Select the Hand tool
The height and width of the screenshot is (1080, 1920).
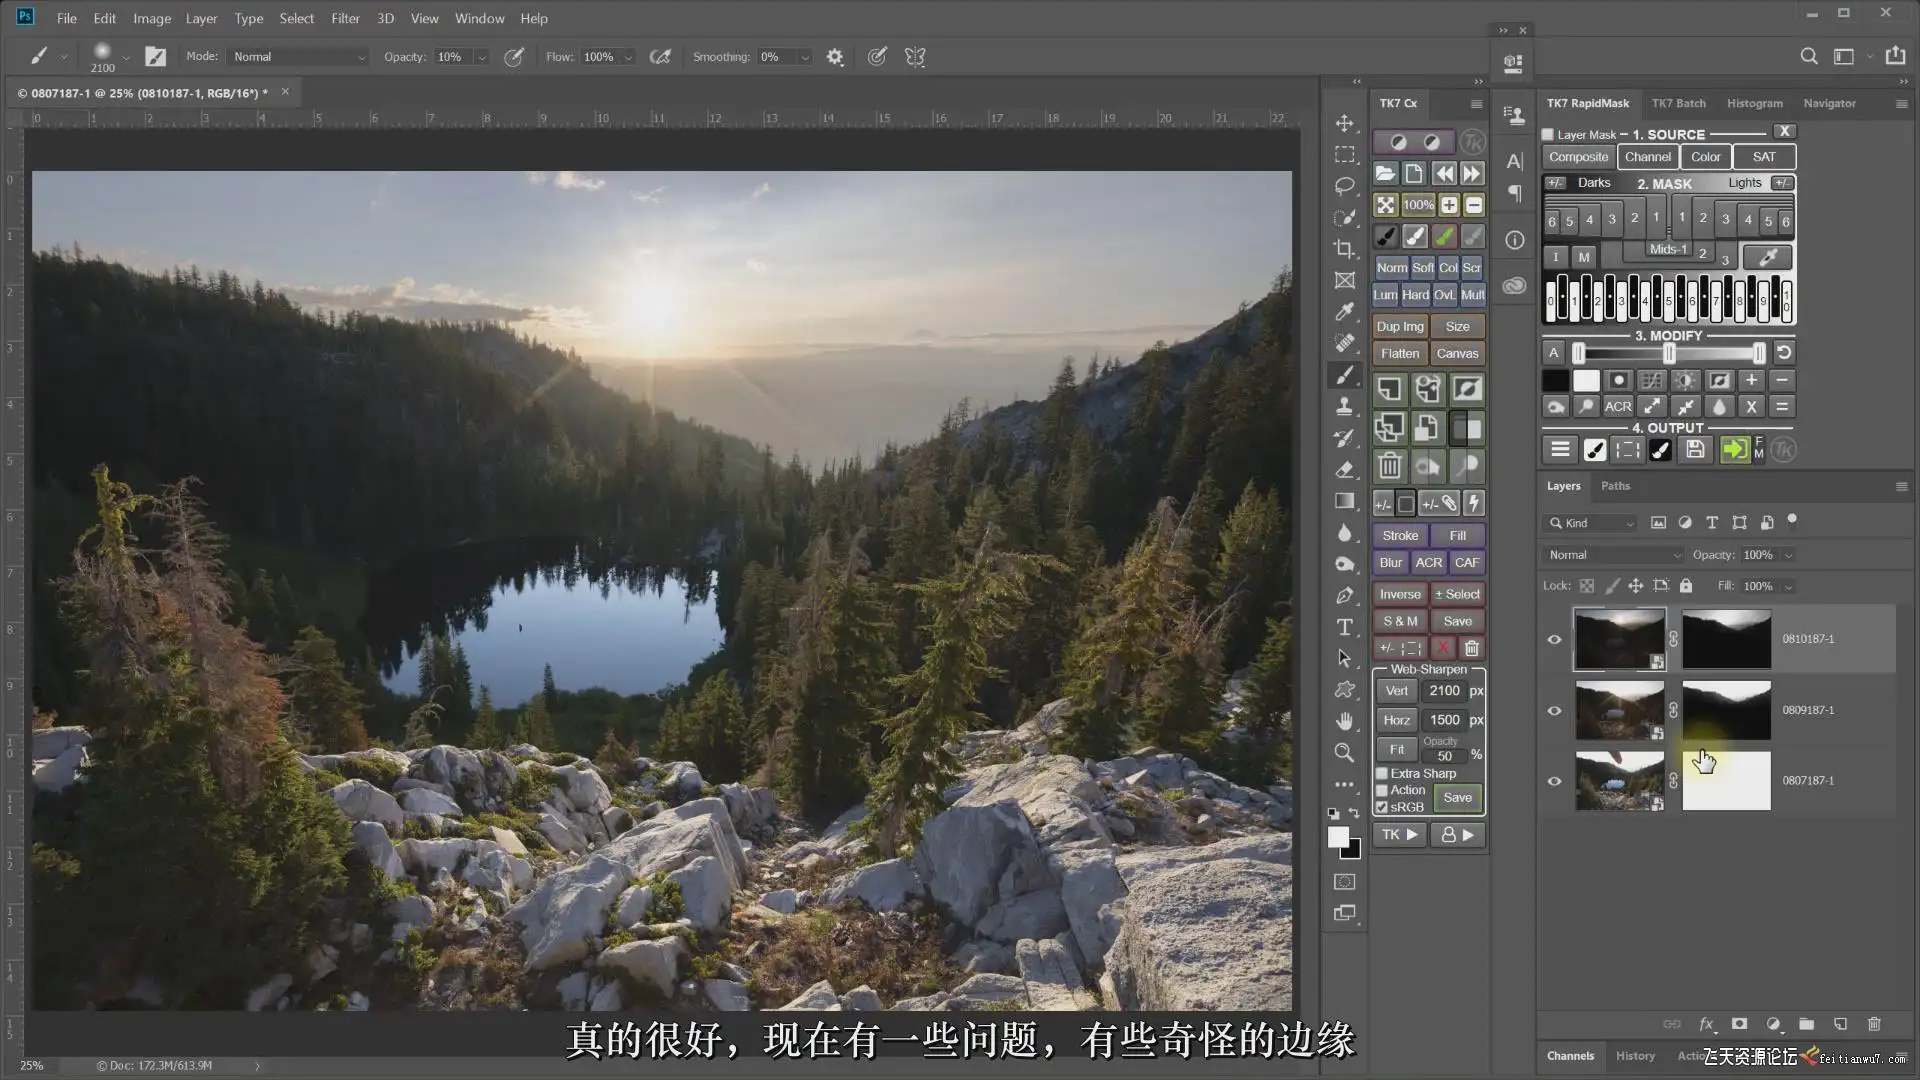pyautogui.click(x=1345, y=720)
